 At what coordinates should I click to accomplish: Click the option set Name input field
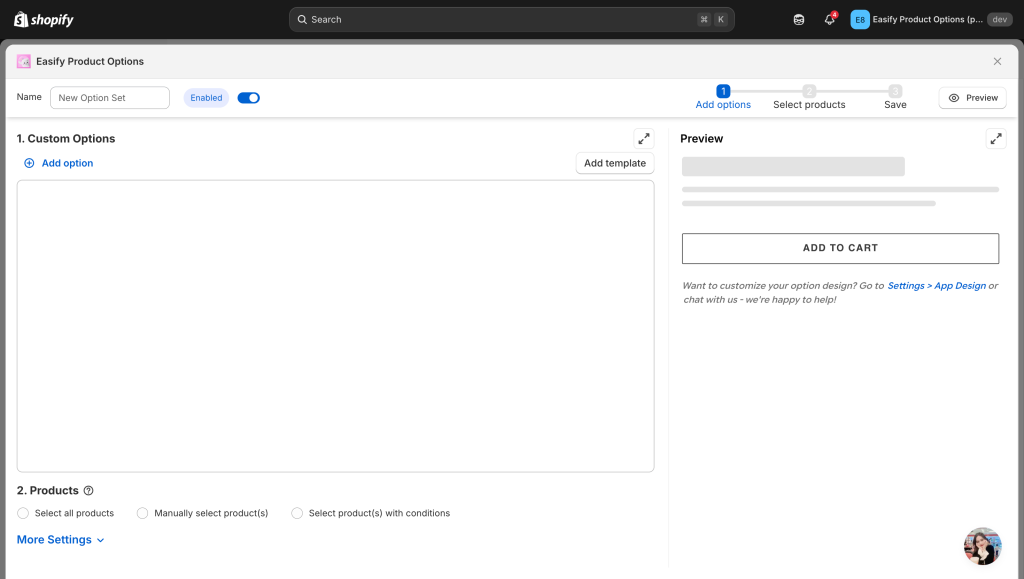(x=110, y=98)
